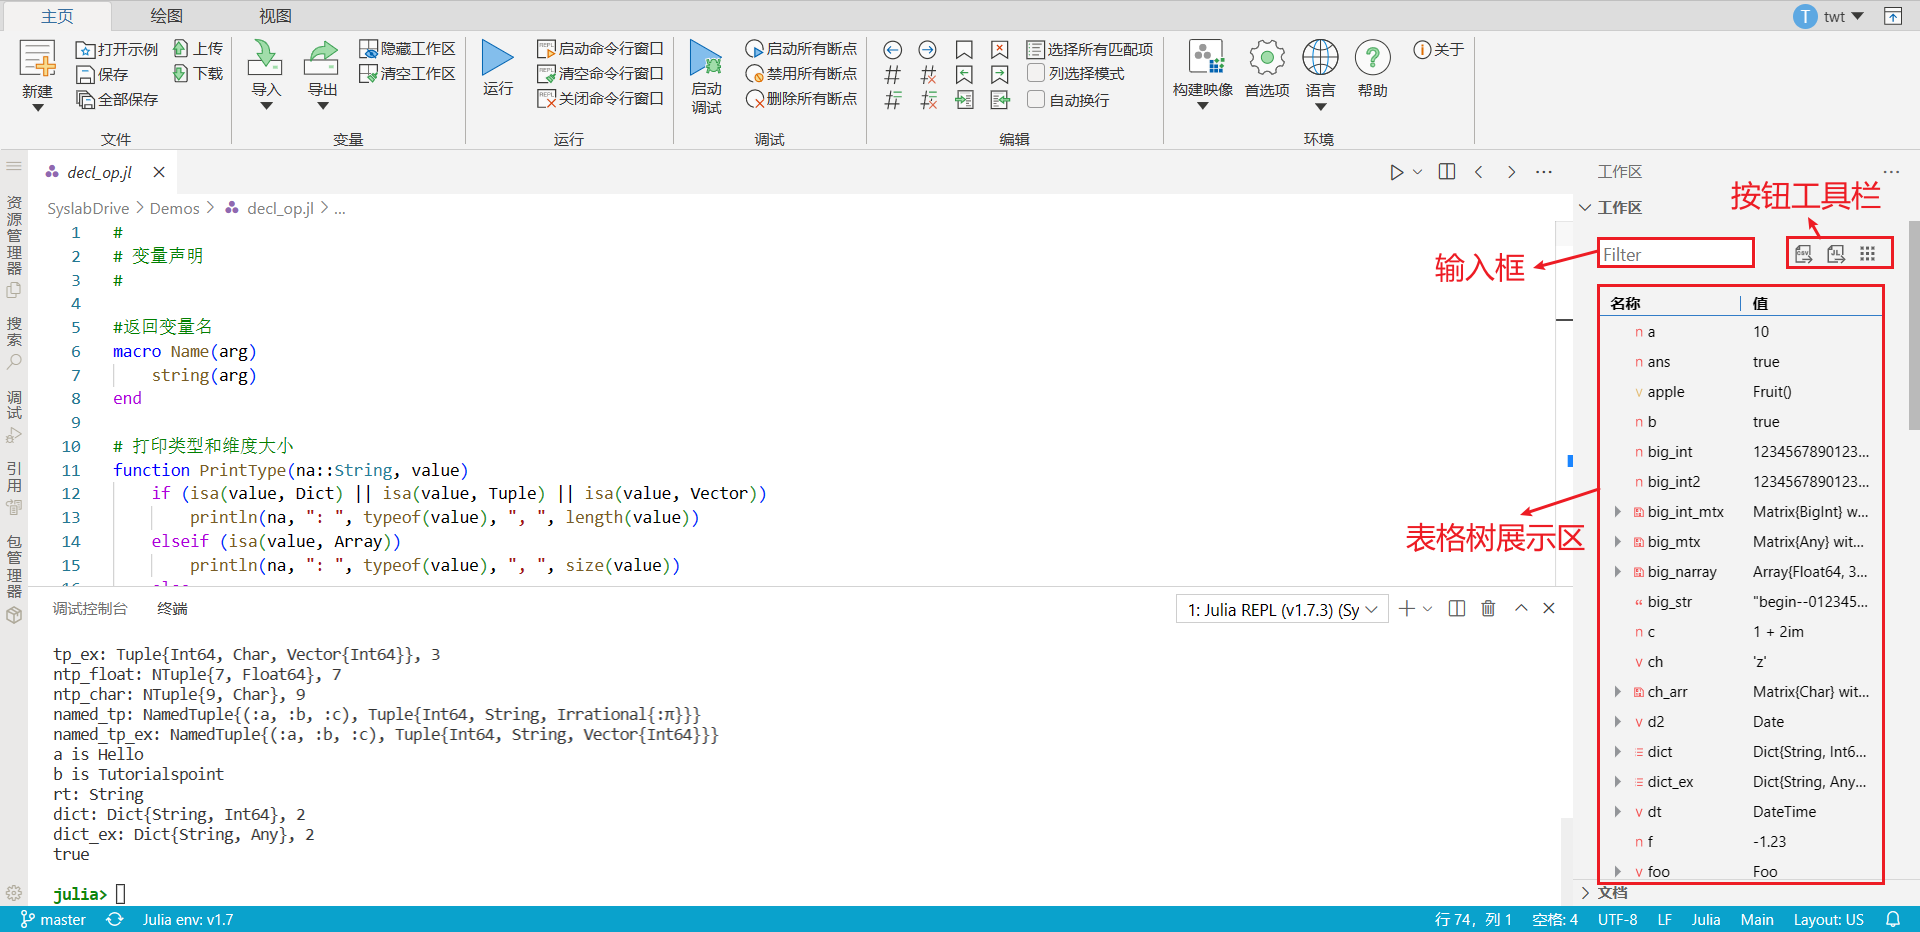The width and height of the screenshot is (1920, 932).
Task: Click the navigate back arrow-circle icon
Action: tap(893, 50)
